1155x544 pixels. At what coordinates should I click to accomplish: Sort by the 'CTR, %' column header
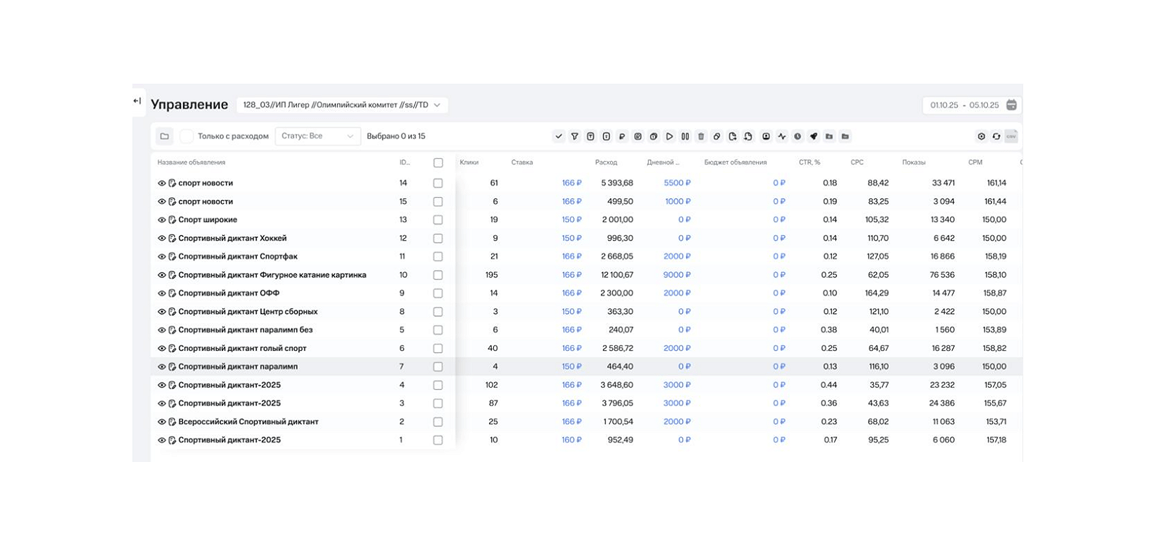[x=809, y=162]
